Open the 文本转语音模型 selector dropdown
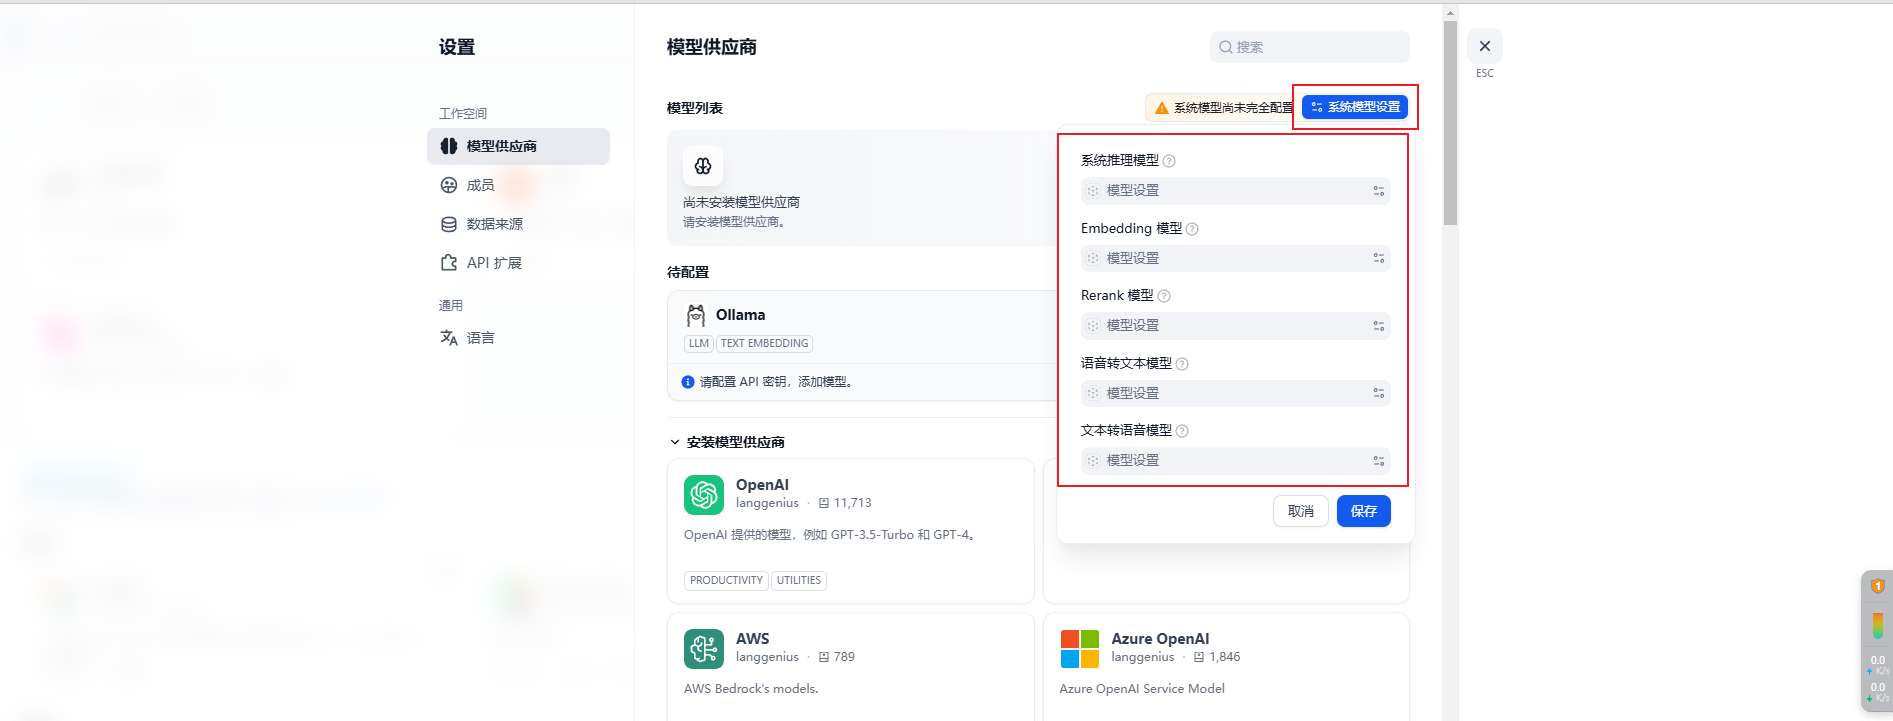Screen dimensions: 1893x721 pos(1236,461)
